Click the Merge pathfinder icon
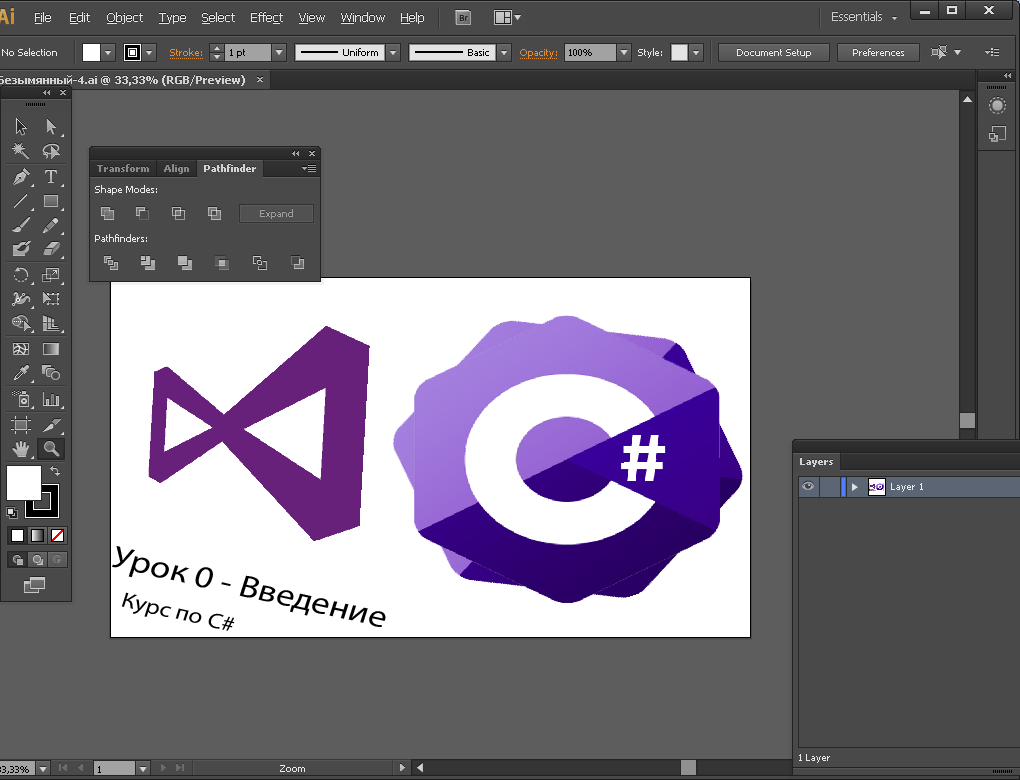The height and width of the screenshot is (780, 1020). coord(185,263)
